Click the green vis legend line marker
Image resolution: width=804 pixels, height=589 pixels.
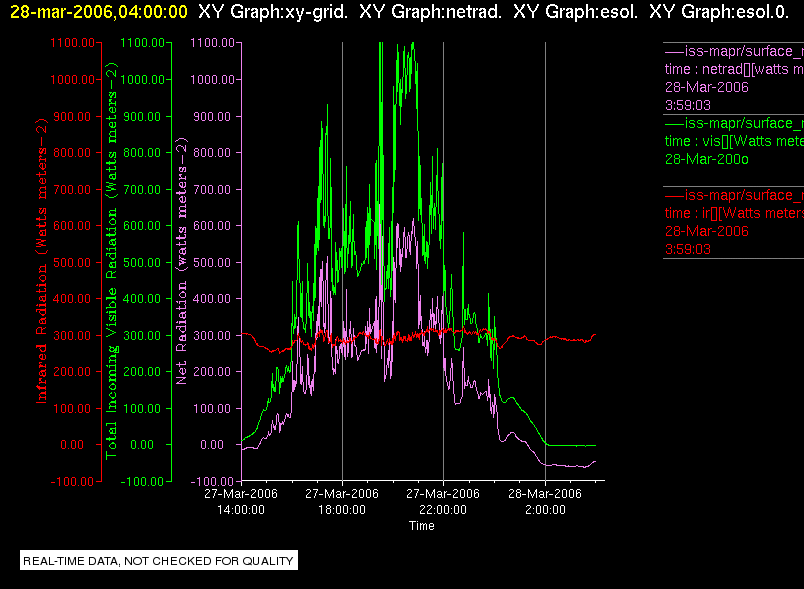pos(674,124)
